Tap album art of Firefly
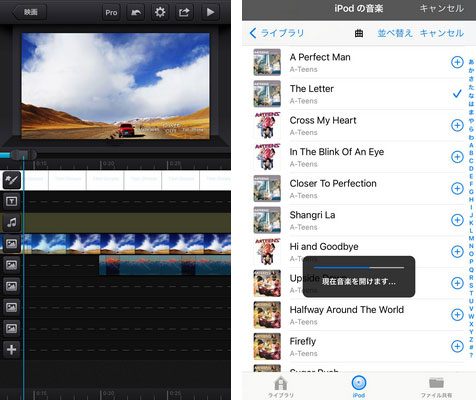 tap(267, 346)
